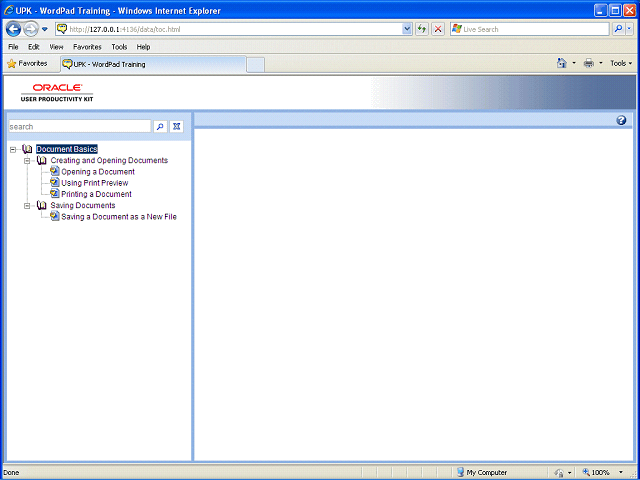
Task: Select the Opening a Document topic
Action: pyautogui.click(x=98, y=172)
